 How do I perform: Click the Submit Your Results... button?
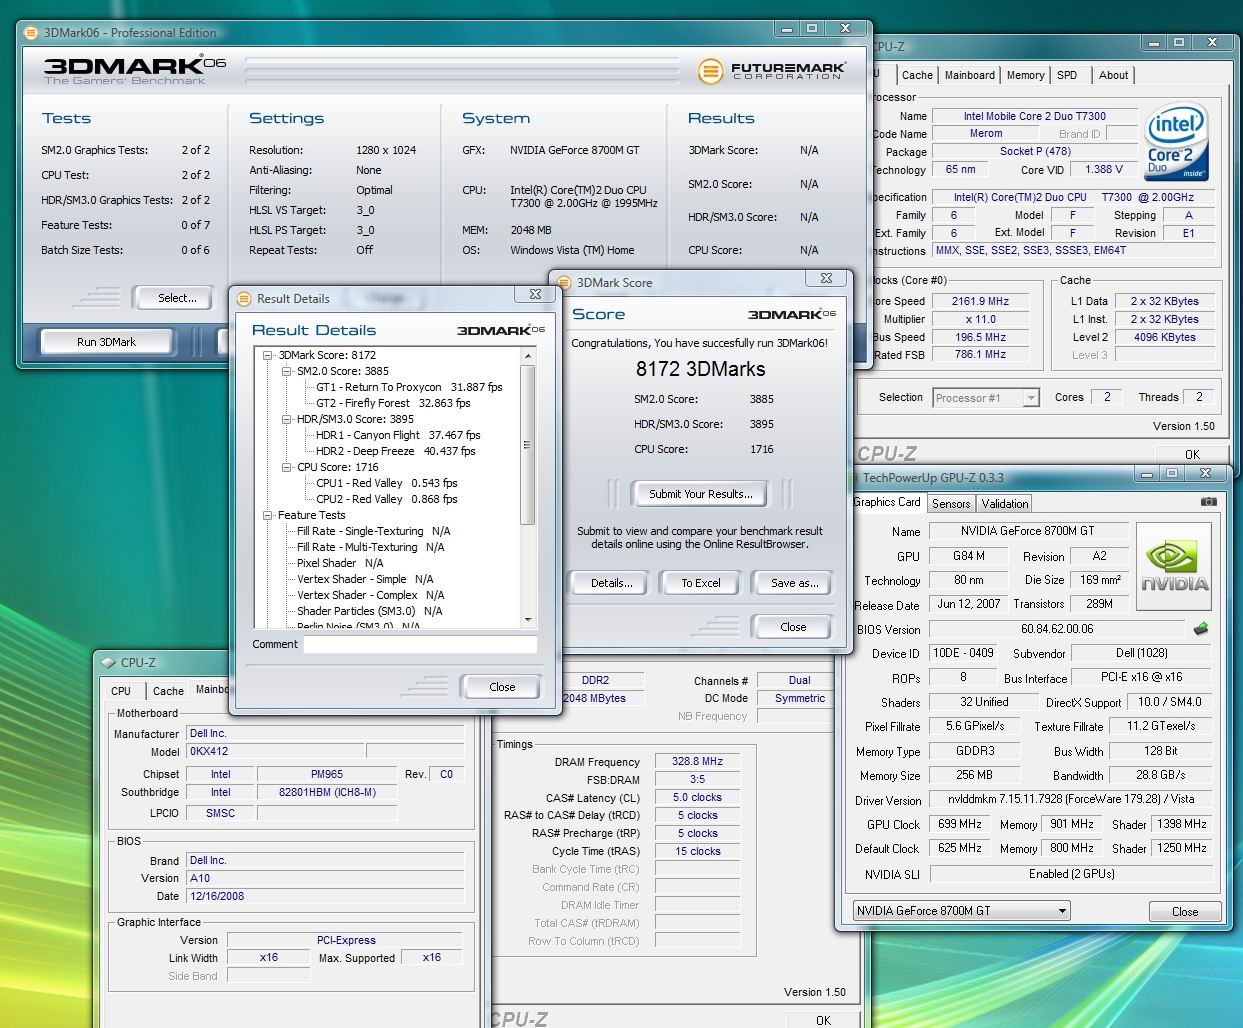(700, 494)
